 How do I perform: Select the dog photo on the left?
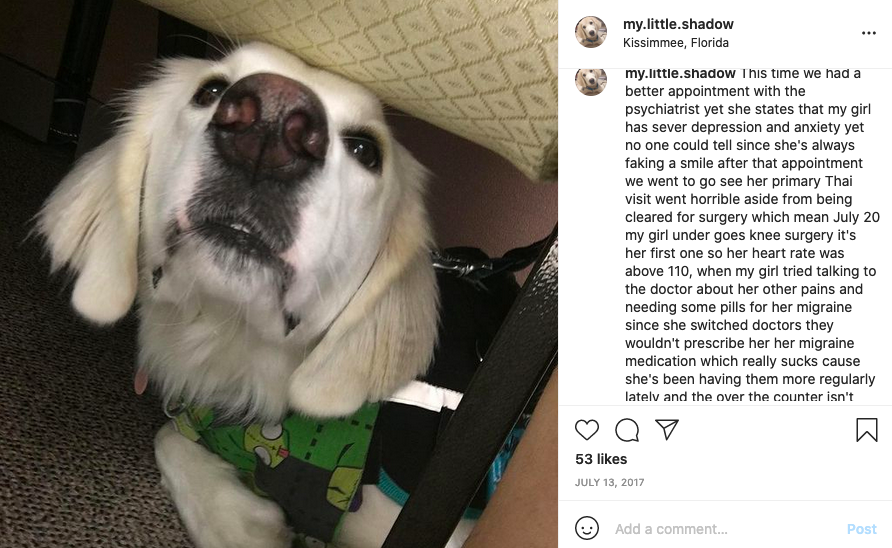point(279,274)
